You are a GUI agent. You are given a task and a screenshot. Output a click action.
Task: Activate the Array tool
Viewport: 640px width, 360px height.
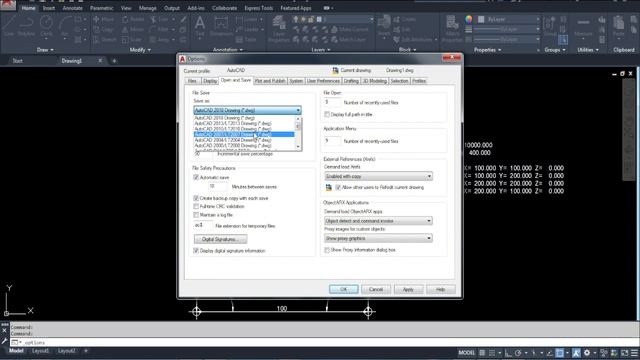pos(160,40)
